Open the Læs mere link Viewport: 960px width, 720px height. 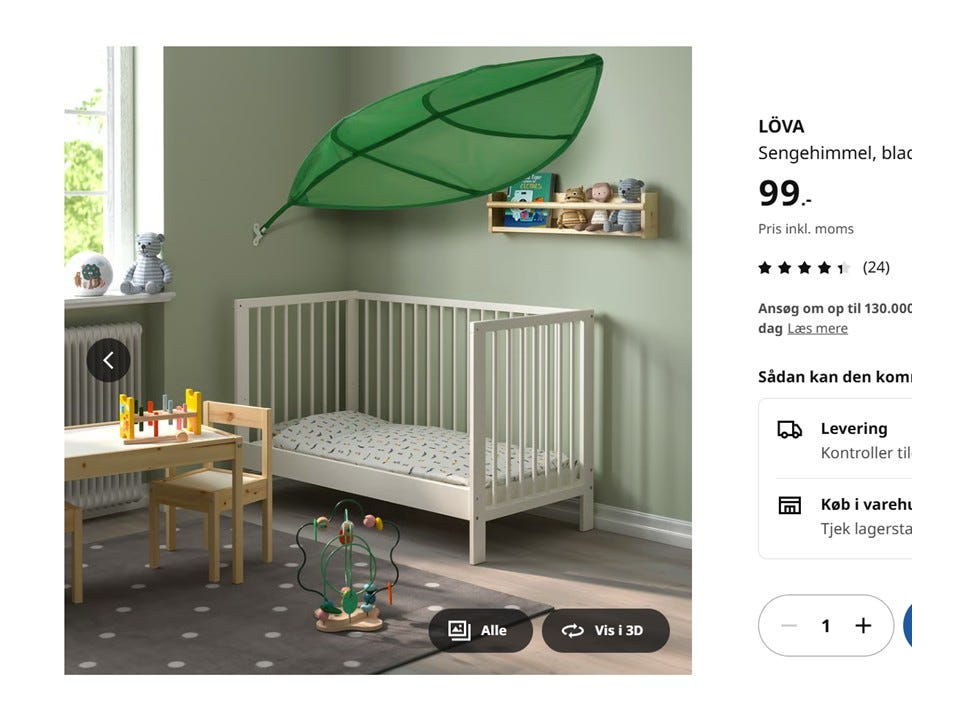click(817, 328)
